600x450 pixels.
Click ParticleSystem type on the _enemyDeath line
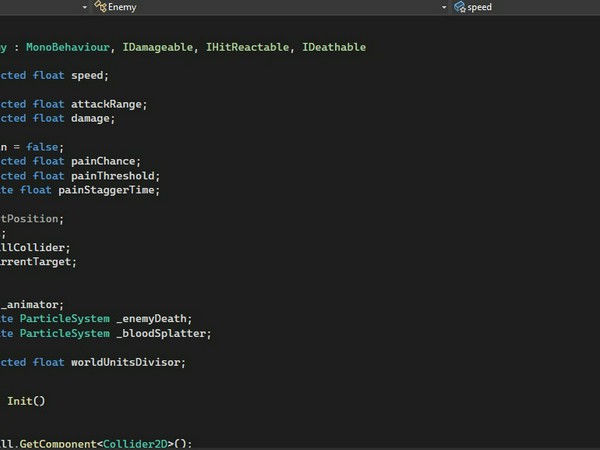65,319
